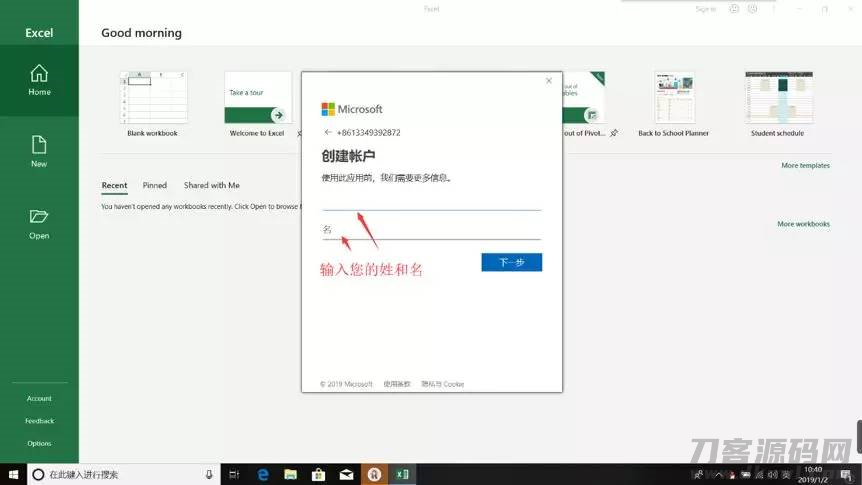Screen dimensions: 862x485
Task: Open the Account page
Action: (39, 398)
